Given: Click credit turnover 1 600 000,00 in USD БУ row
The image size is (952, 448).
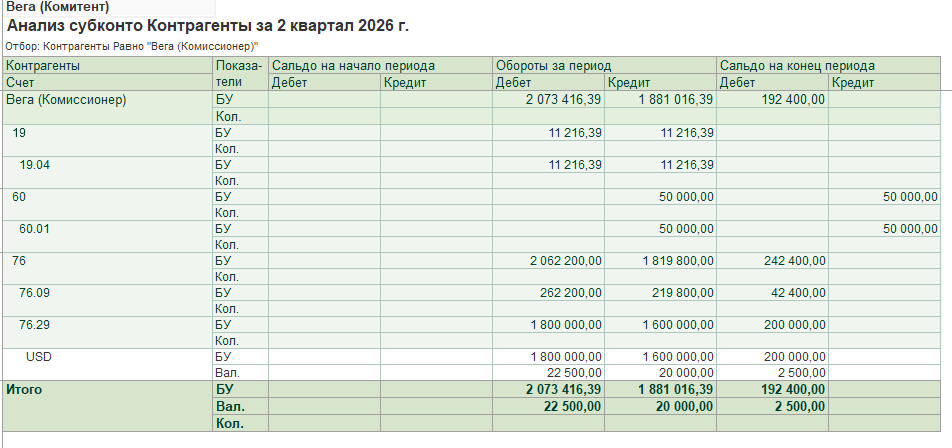Looking at the screenshot, I should coord(678,357).
